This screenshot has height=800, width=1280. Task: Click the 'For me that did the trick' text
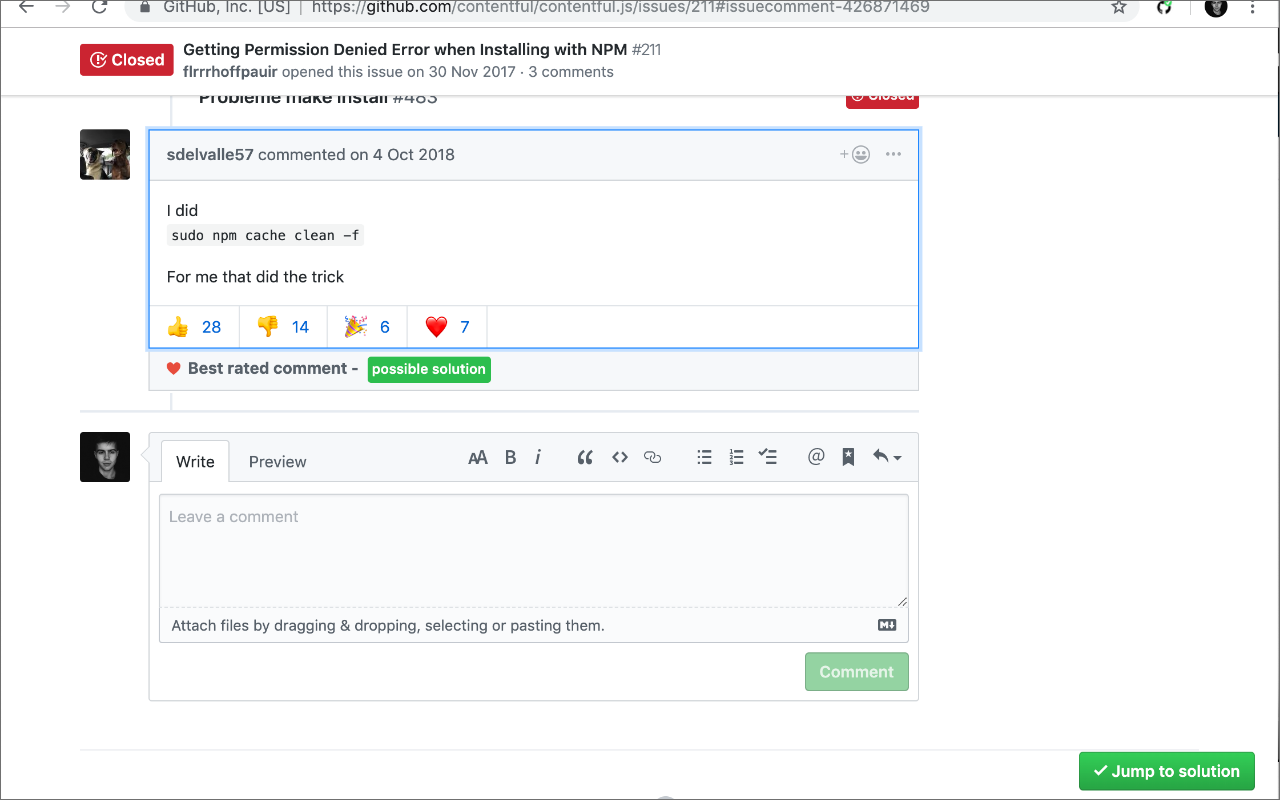tap(255, 277)
